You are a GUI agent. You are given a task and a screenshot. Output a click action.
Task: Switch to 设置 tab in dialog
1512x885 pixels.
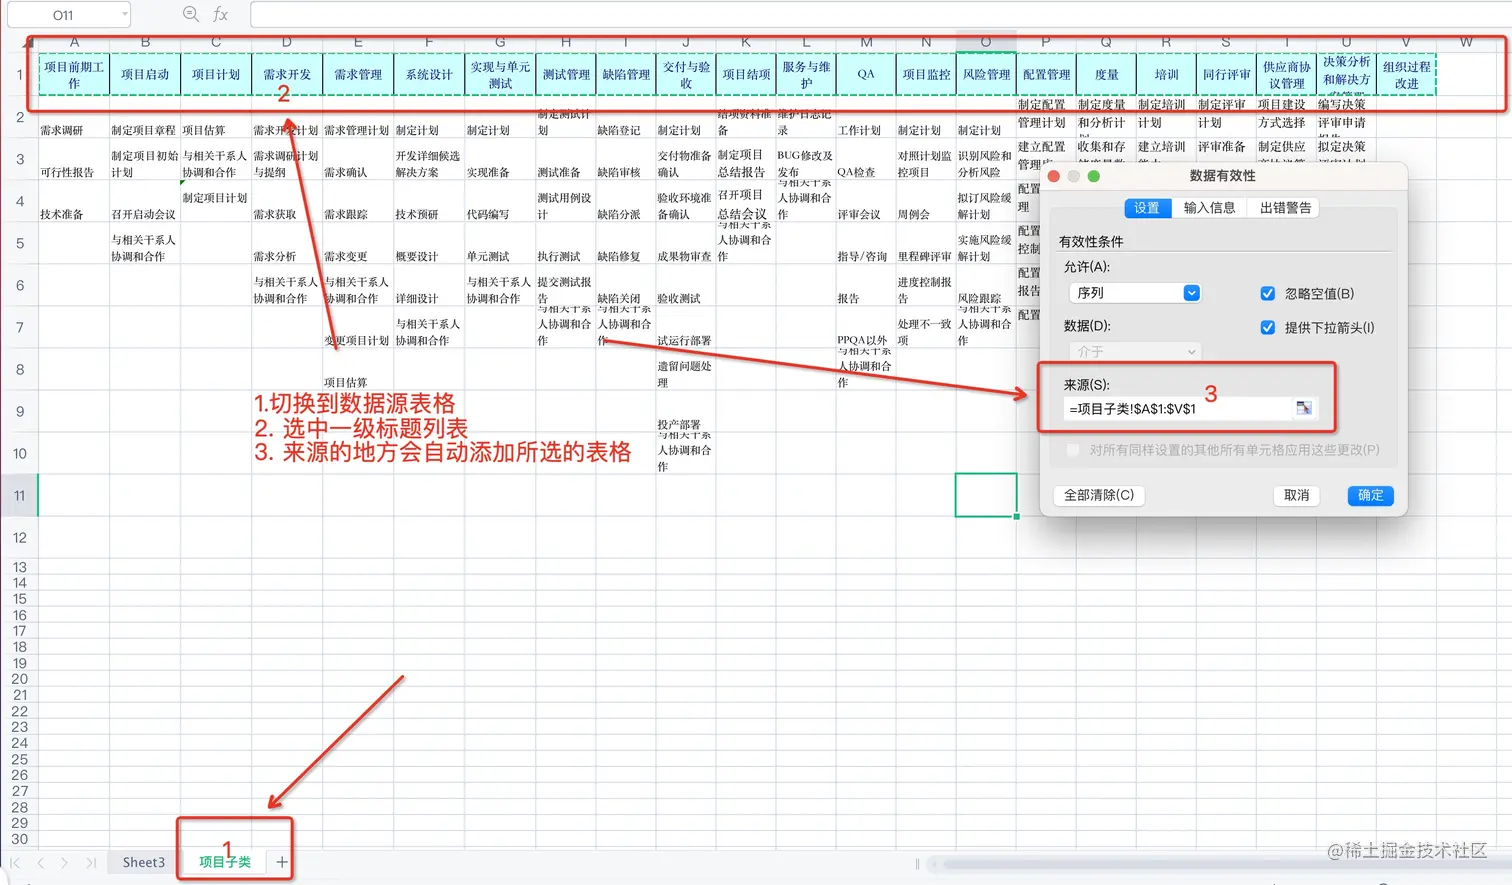[x=1146, y=208]
